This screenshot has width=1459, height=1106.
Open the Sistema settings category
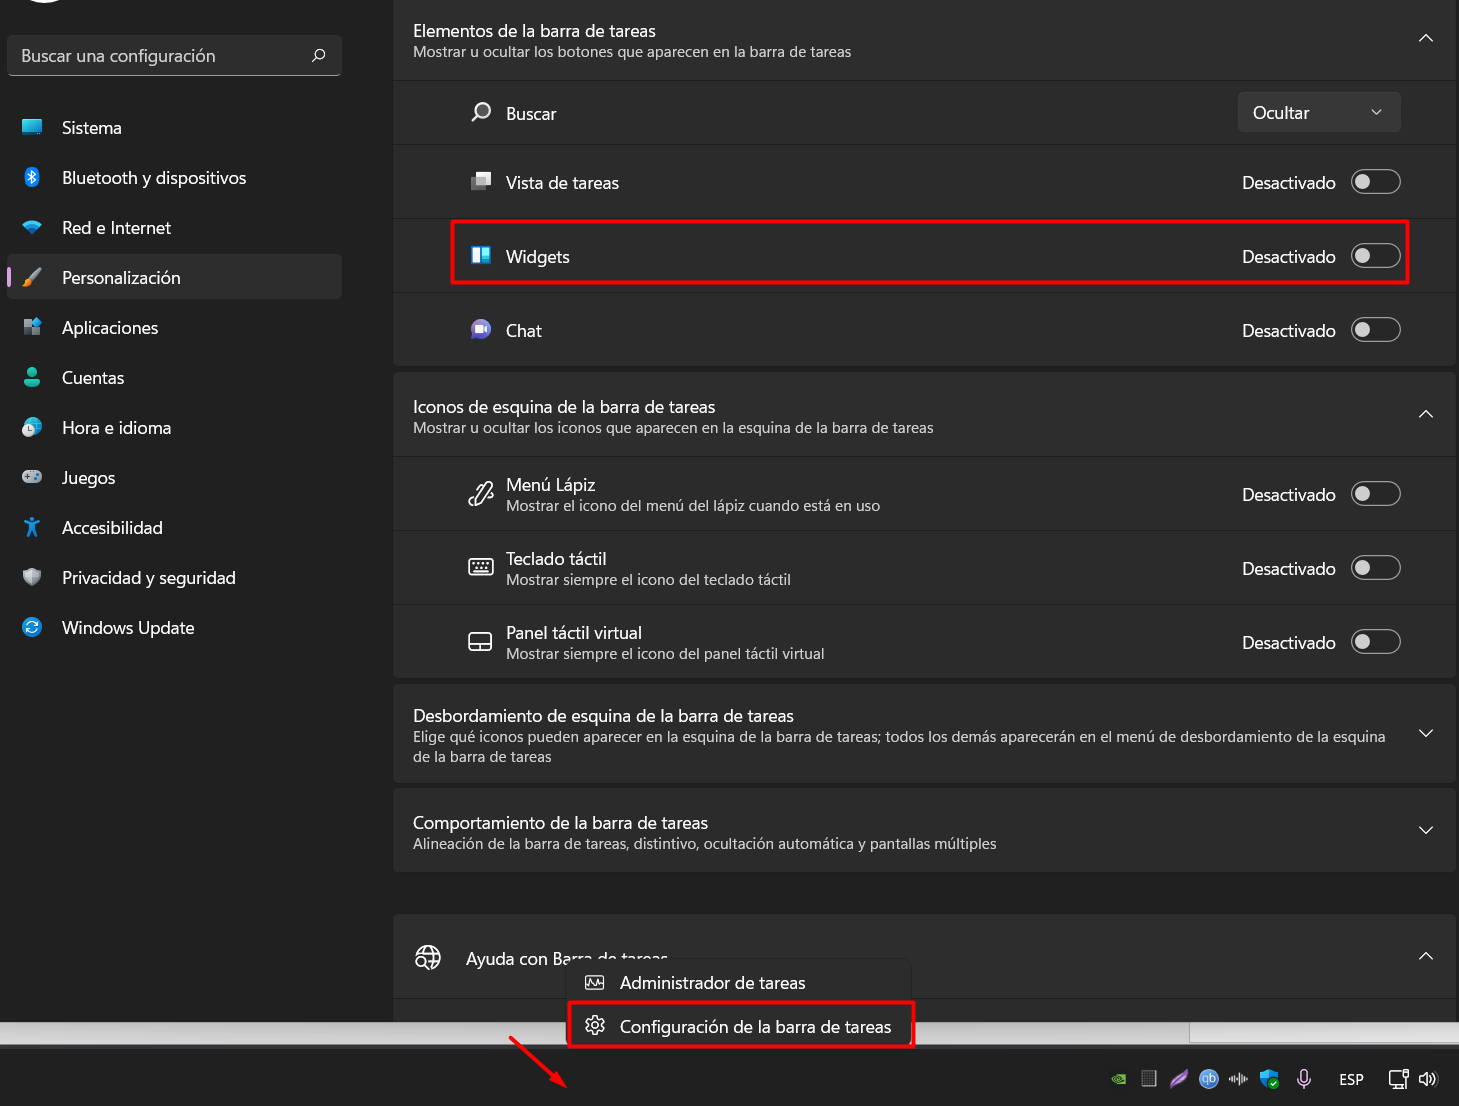(x=92, y=128)
